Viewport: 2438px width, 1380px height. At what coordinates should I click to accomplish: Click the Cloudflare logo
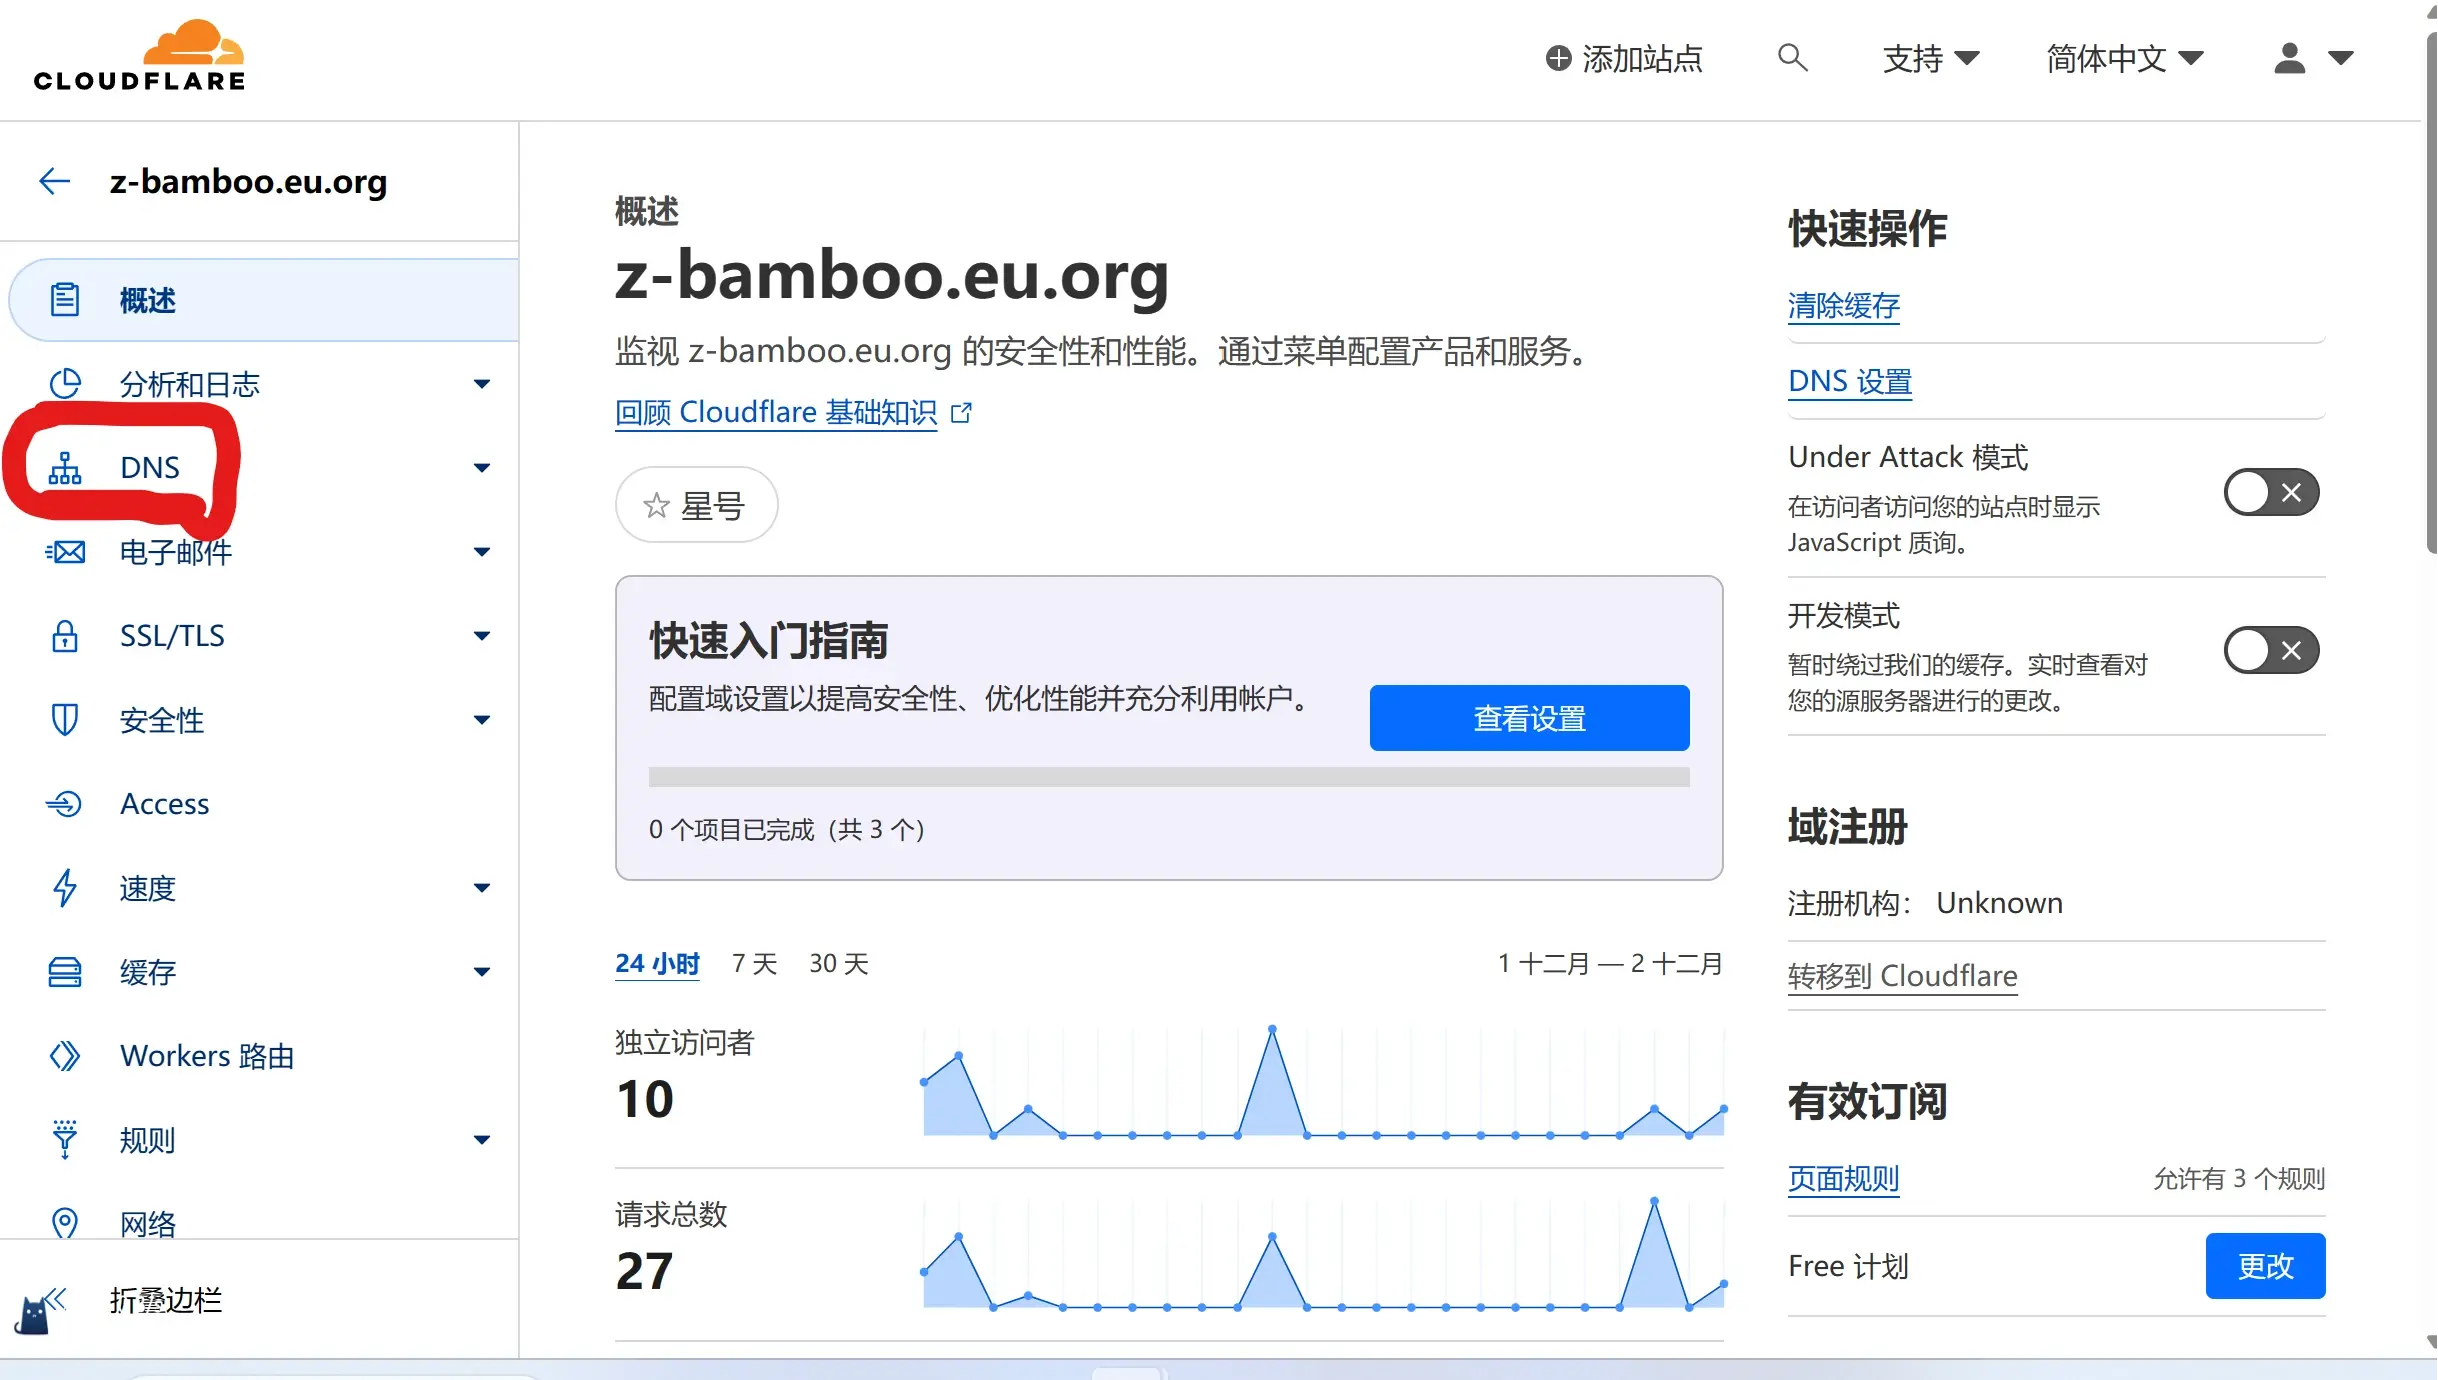(x=139, y=56)
